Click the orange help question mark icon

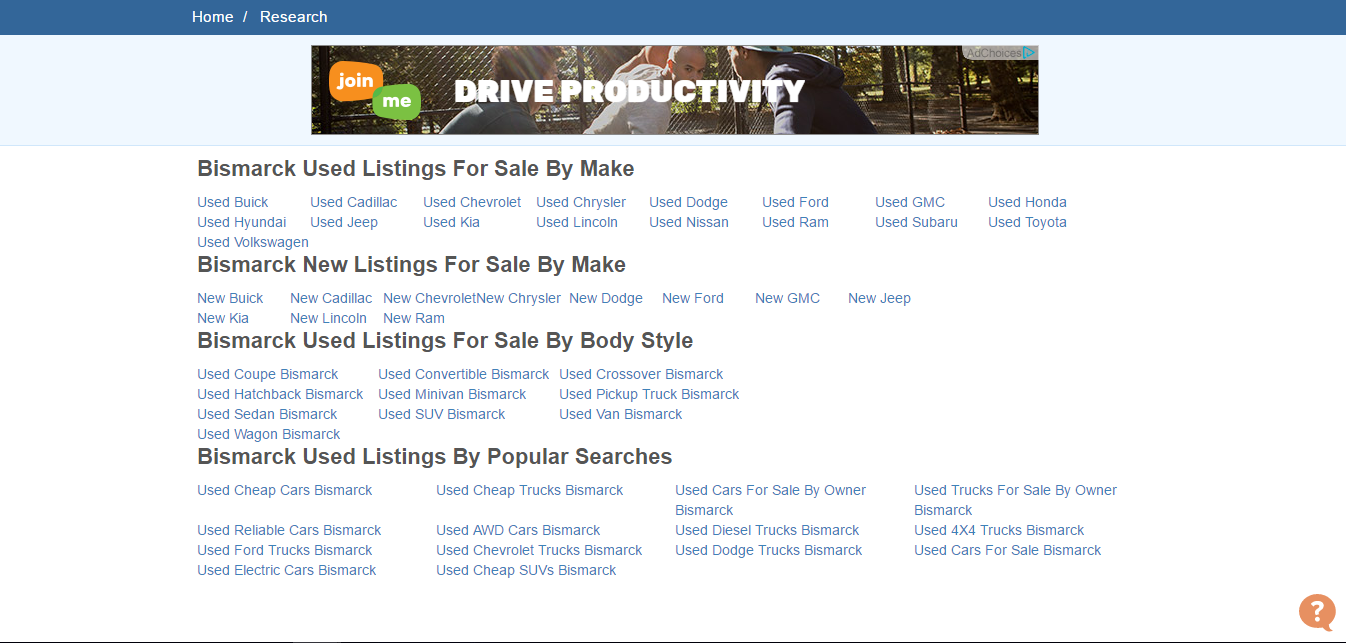click(1316, 611)
